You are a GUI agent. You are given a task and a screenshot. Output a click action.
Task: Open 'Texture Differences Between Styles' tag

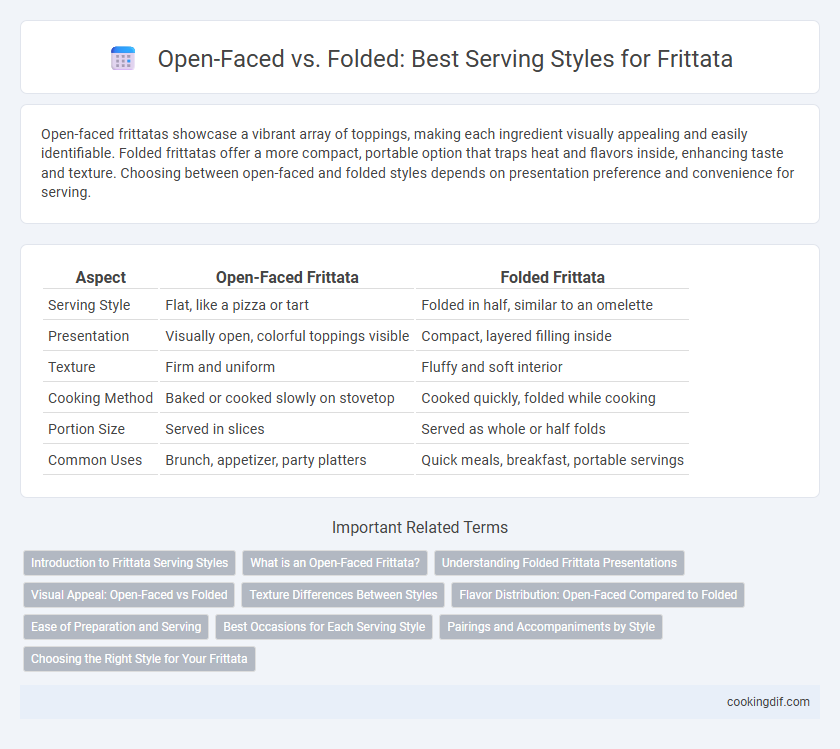(x=343, y=595)
